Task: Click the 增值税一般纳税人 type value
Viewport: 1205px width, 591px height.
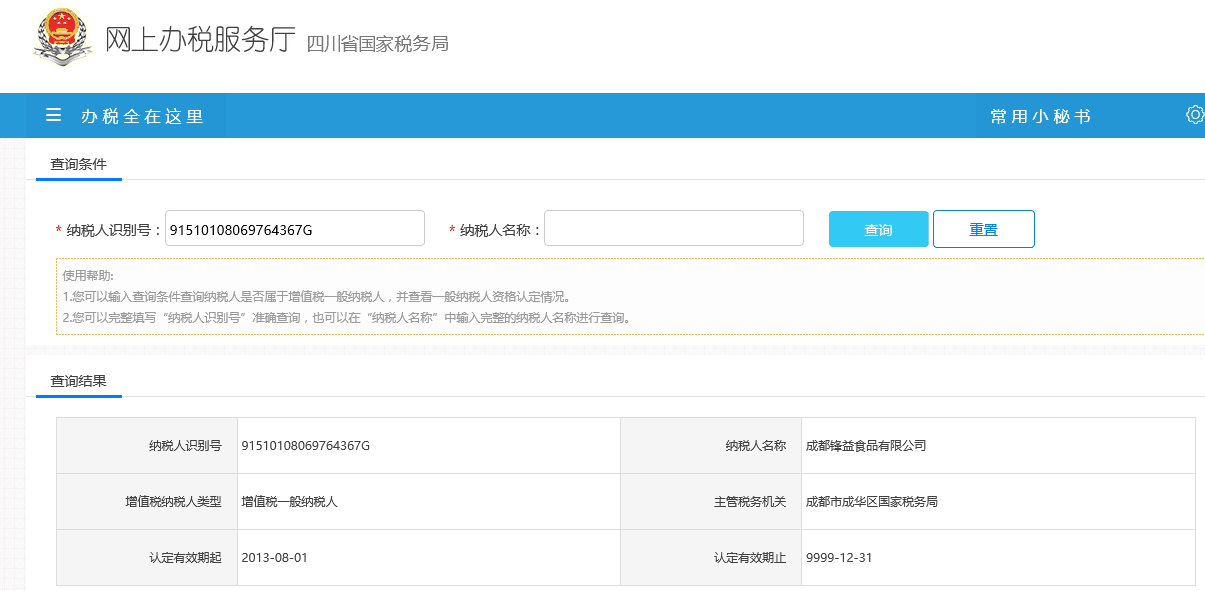Action: [289, 502]
